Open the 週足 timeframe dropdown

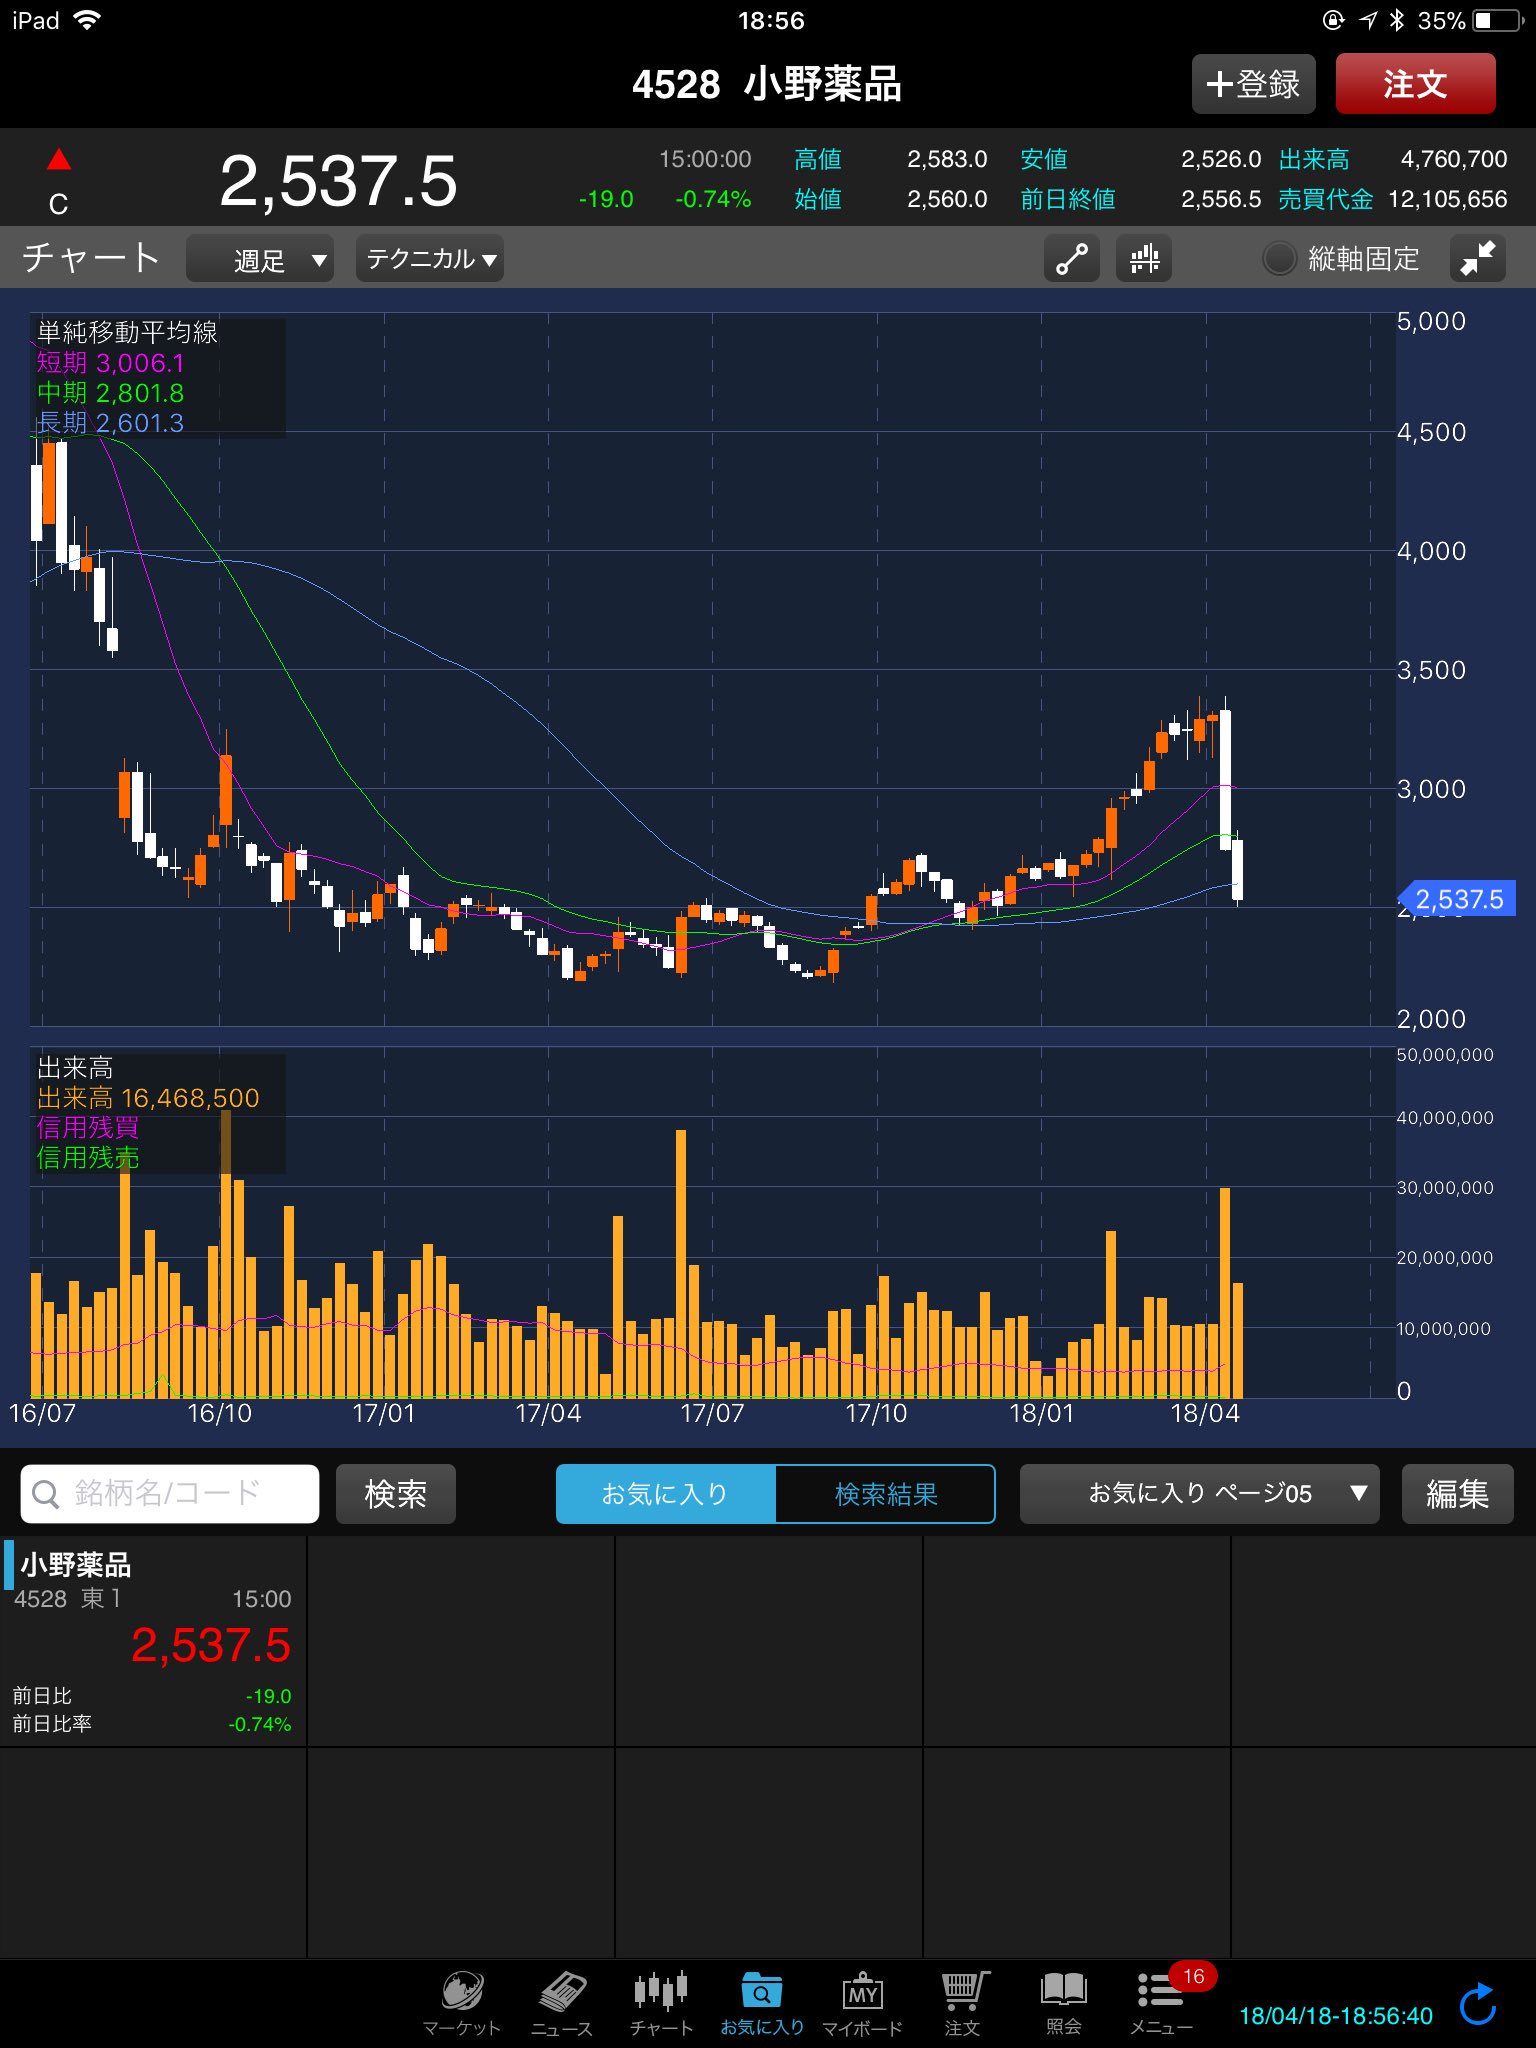[260, 259]
